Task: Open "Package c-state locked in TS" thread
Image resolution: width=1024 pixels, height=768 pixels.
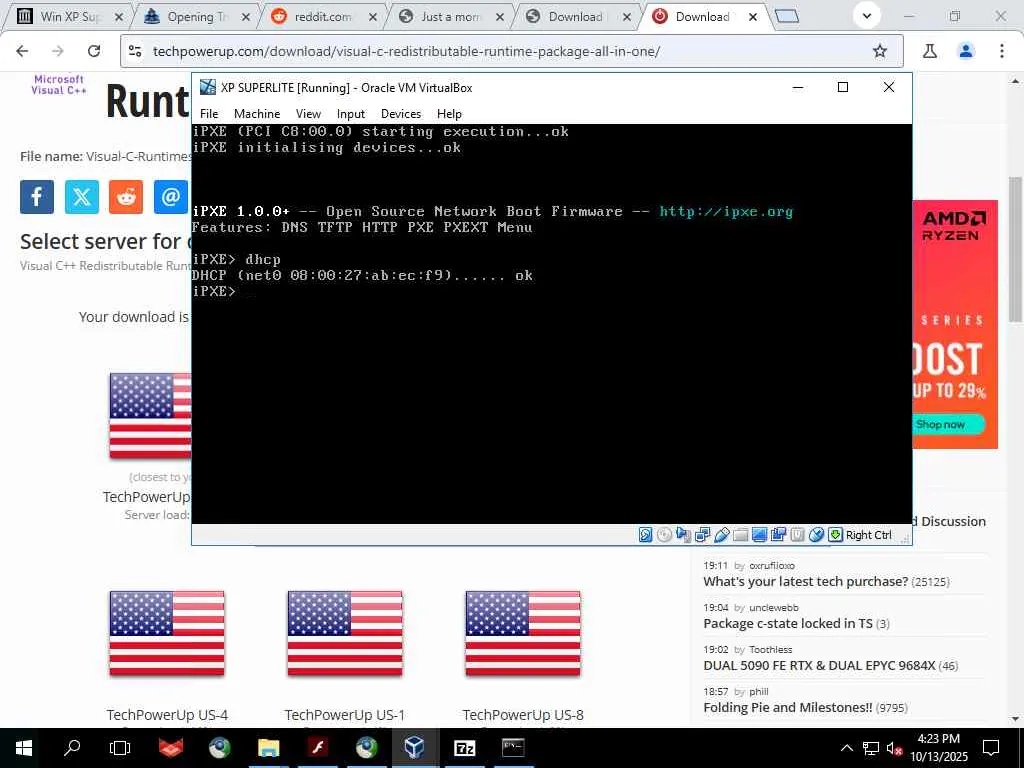Action: point(788,623)
